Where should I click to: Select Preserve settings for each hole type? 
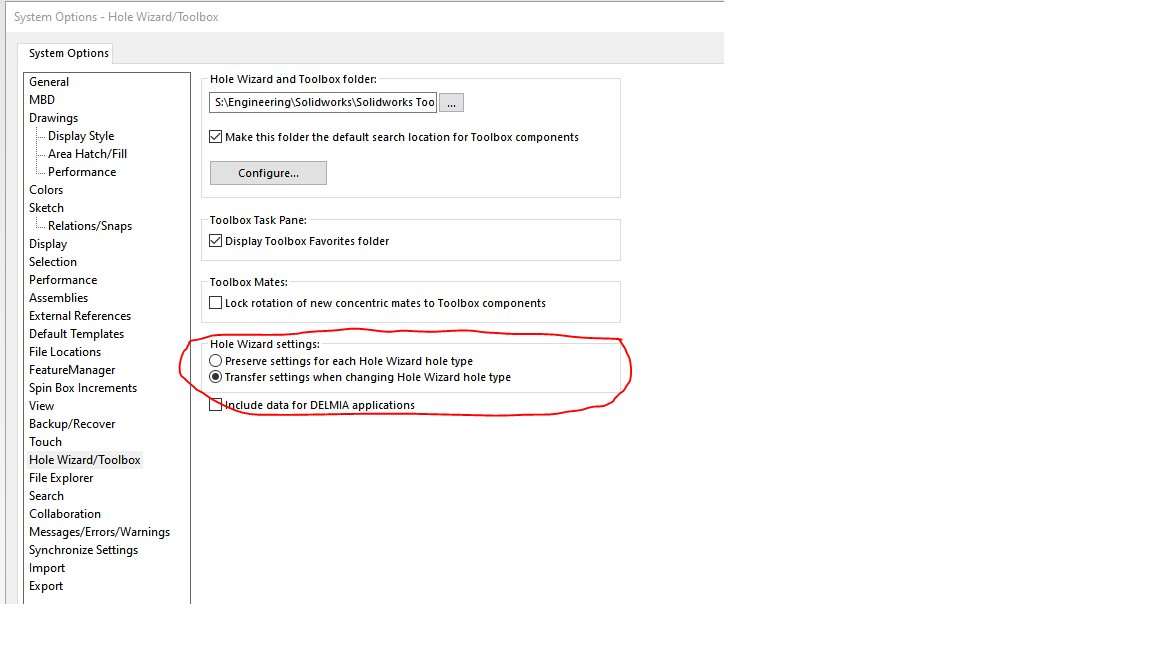click(x=216, y=361)
